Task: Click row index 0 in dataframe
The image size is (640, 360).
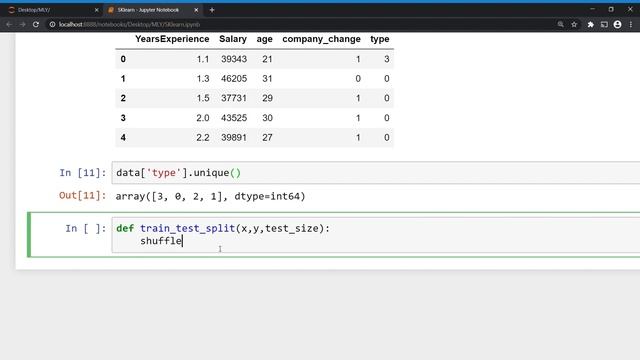Action: tap(123, 59)
